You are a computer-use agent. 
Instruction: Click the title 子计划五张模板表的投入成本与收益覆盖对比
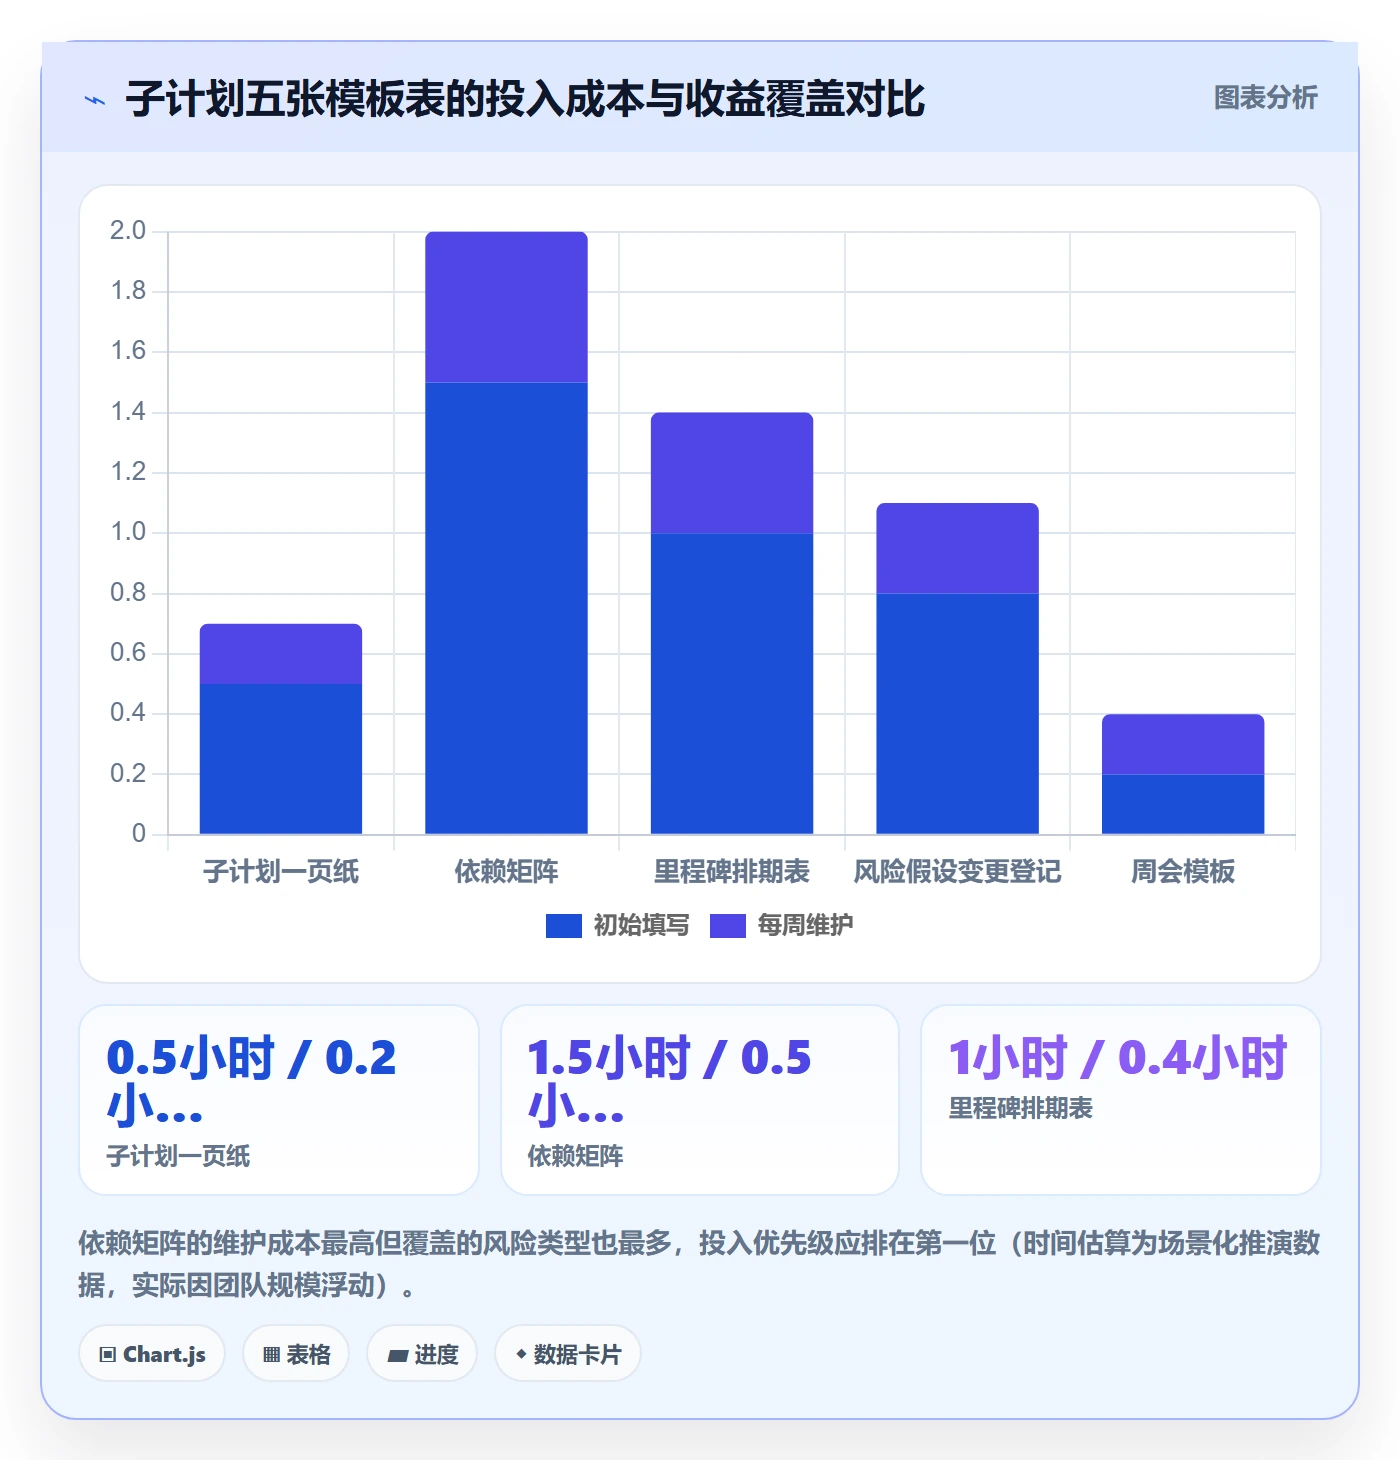[525, 99]
